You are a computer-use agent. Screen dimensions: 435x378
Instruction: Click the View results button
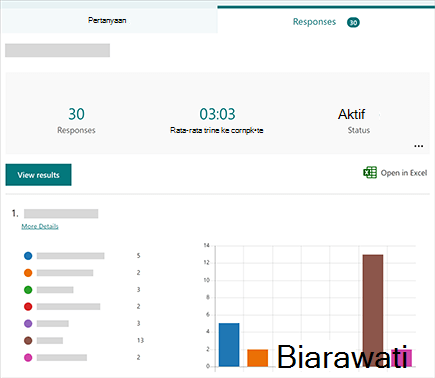pyautogui.click(x=38, y=175)
